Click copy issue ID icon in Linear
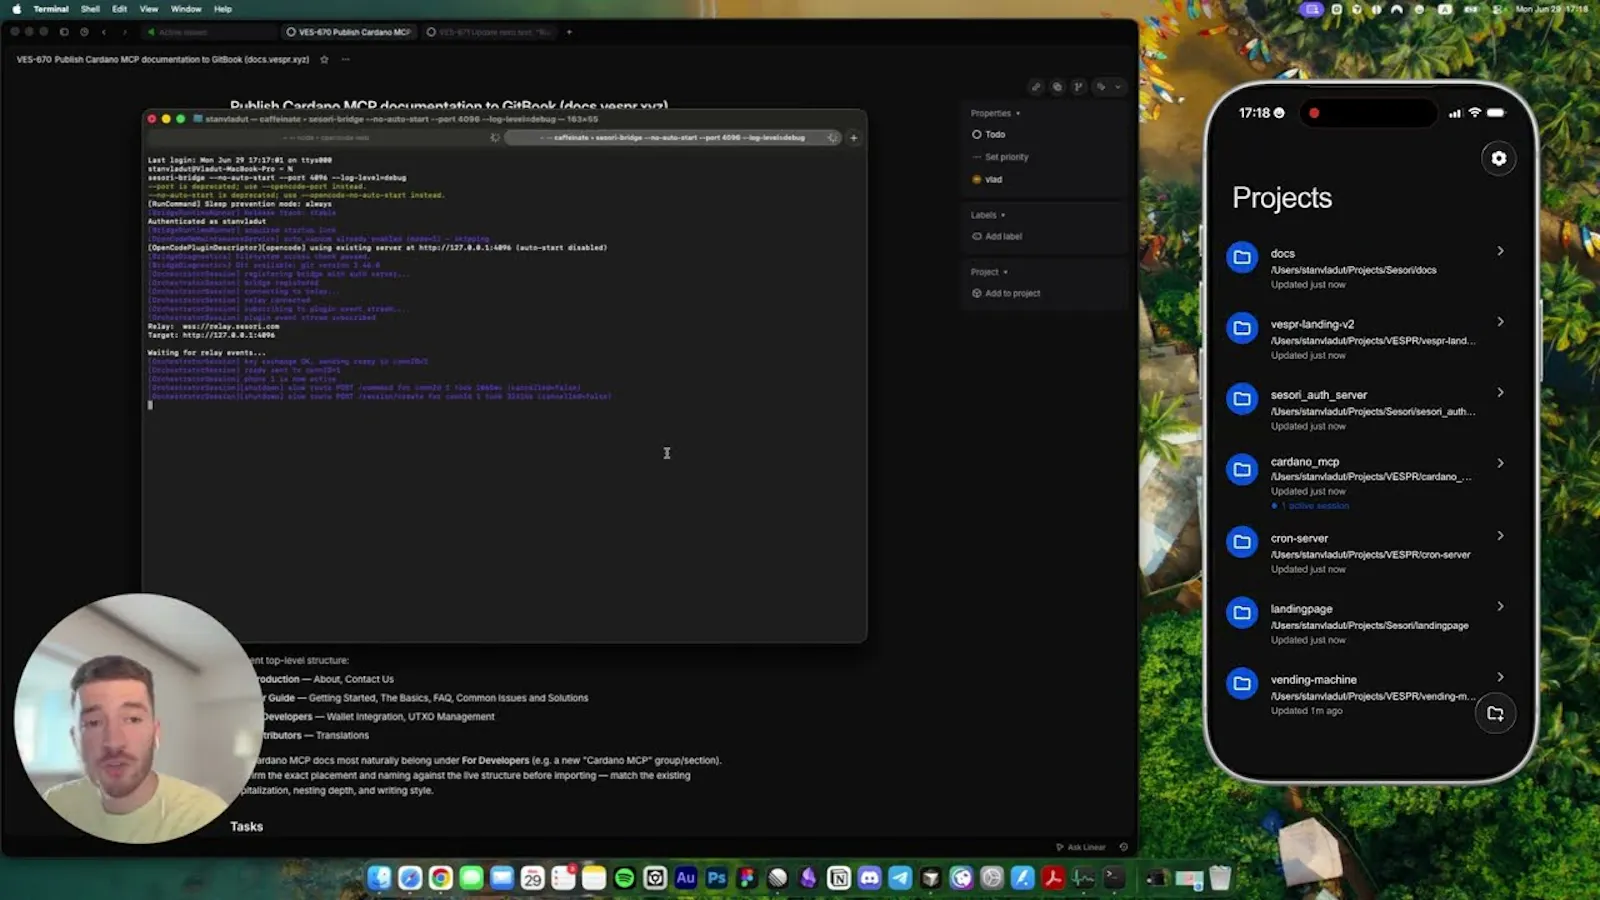This screenshot has height=900, width=1600. click(1057, 87)
